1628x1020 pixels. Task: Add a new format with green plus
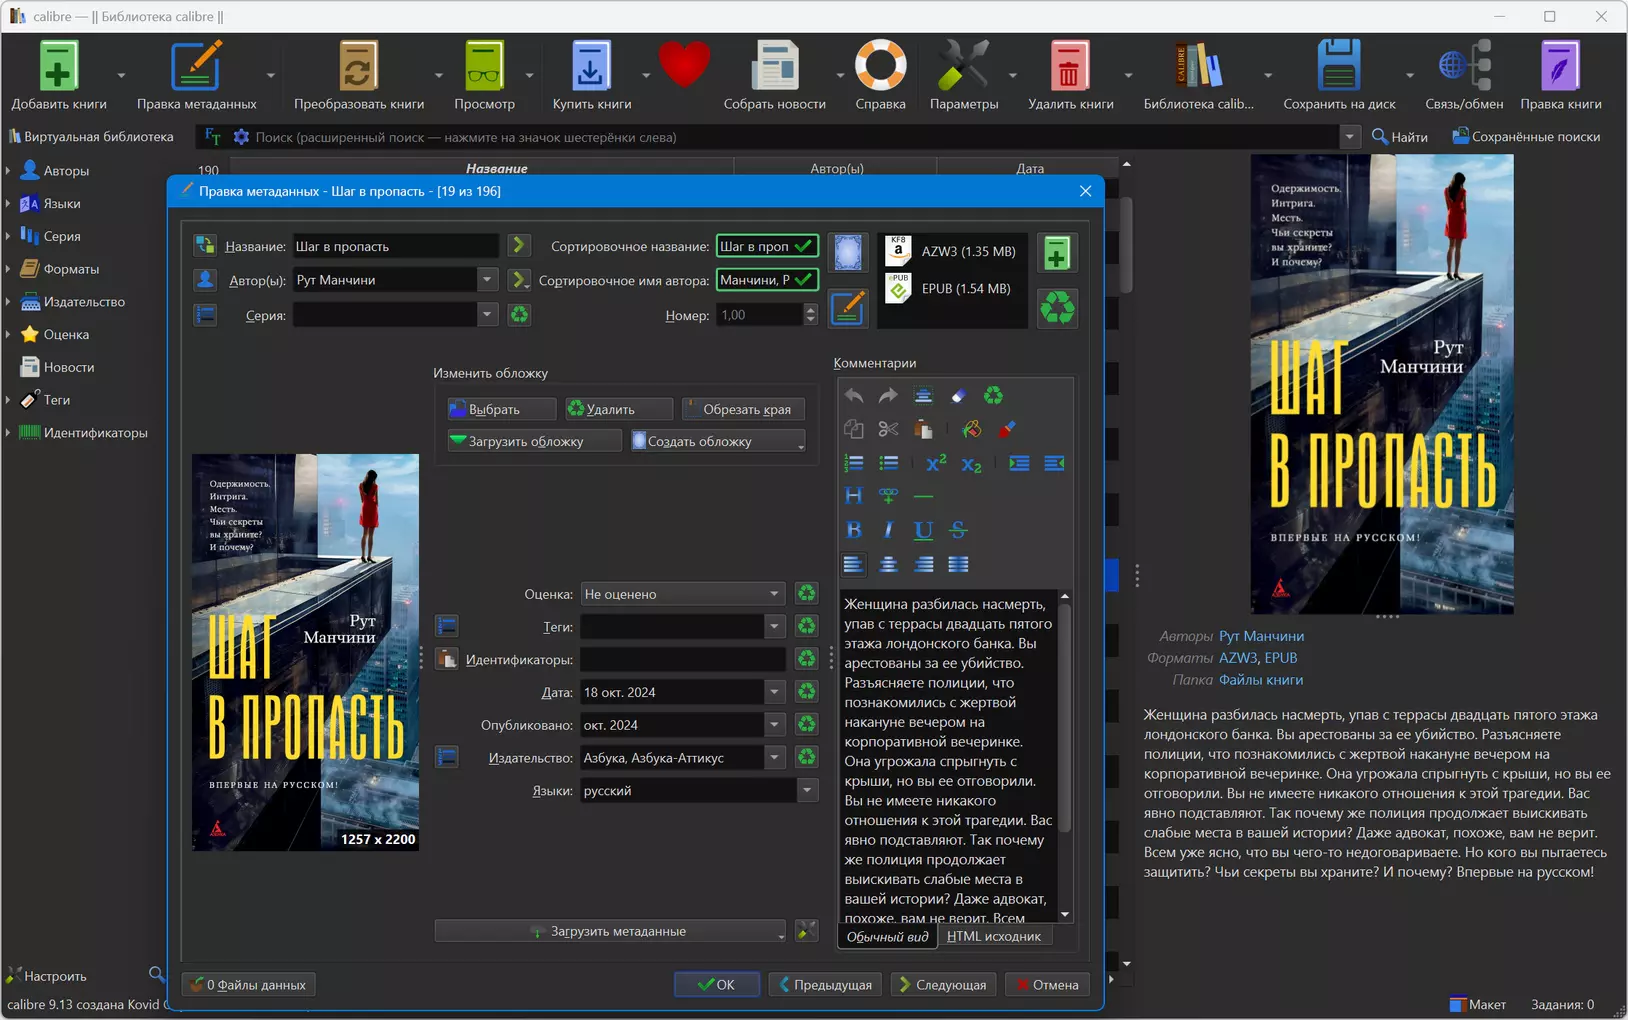1056,253
